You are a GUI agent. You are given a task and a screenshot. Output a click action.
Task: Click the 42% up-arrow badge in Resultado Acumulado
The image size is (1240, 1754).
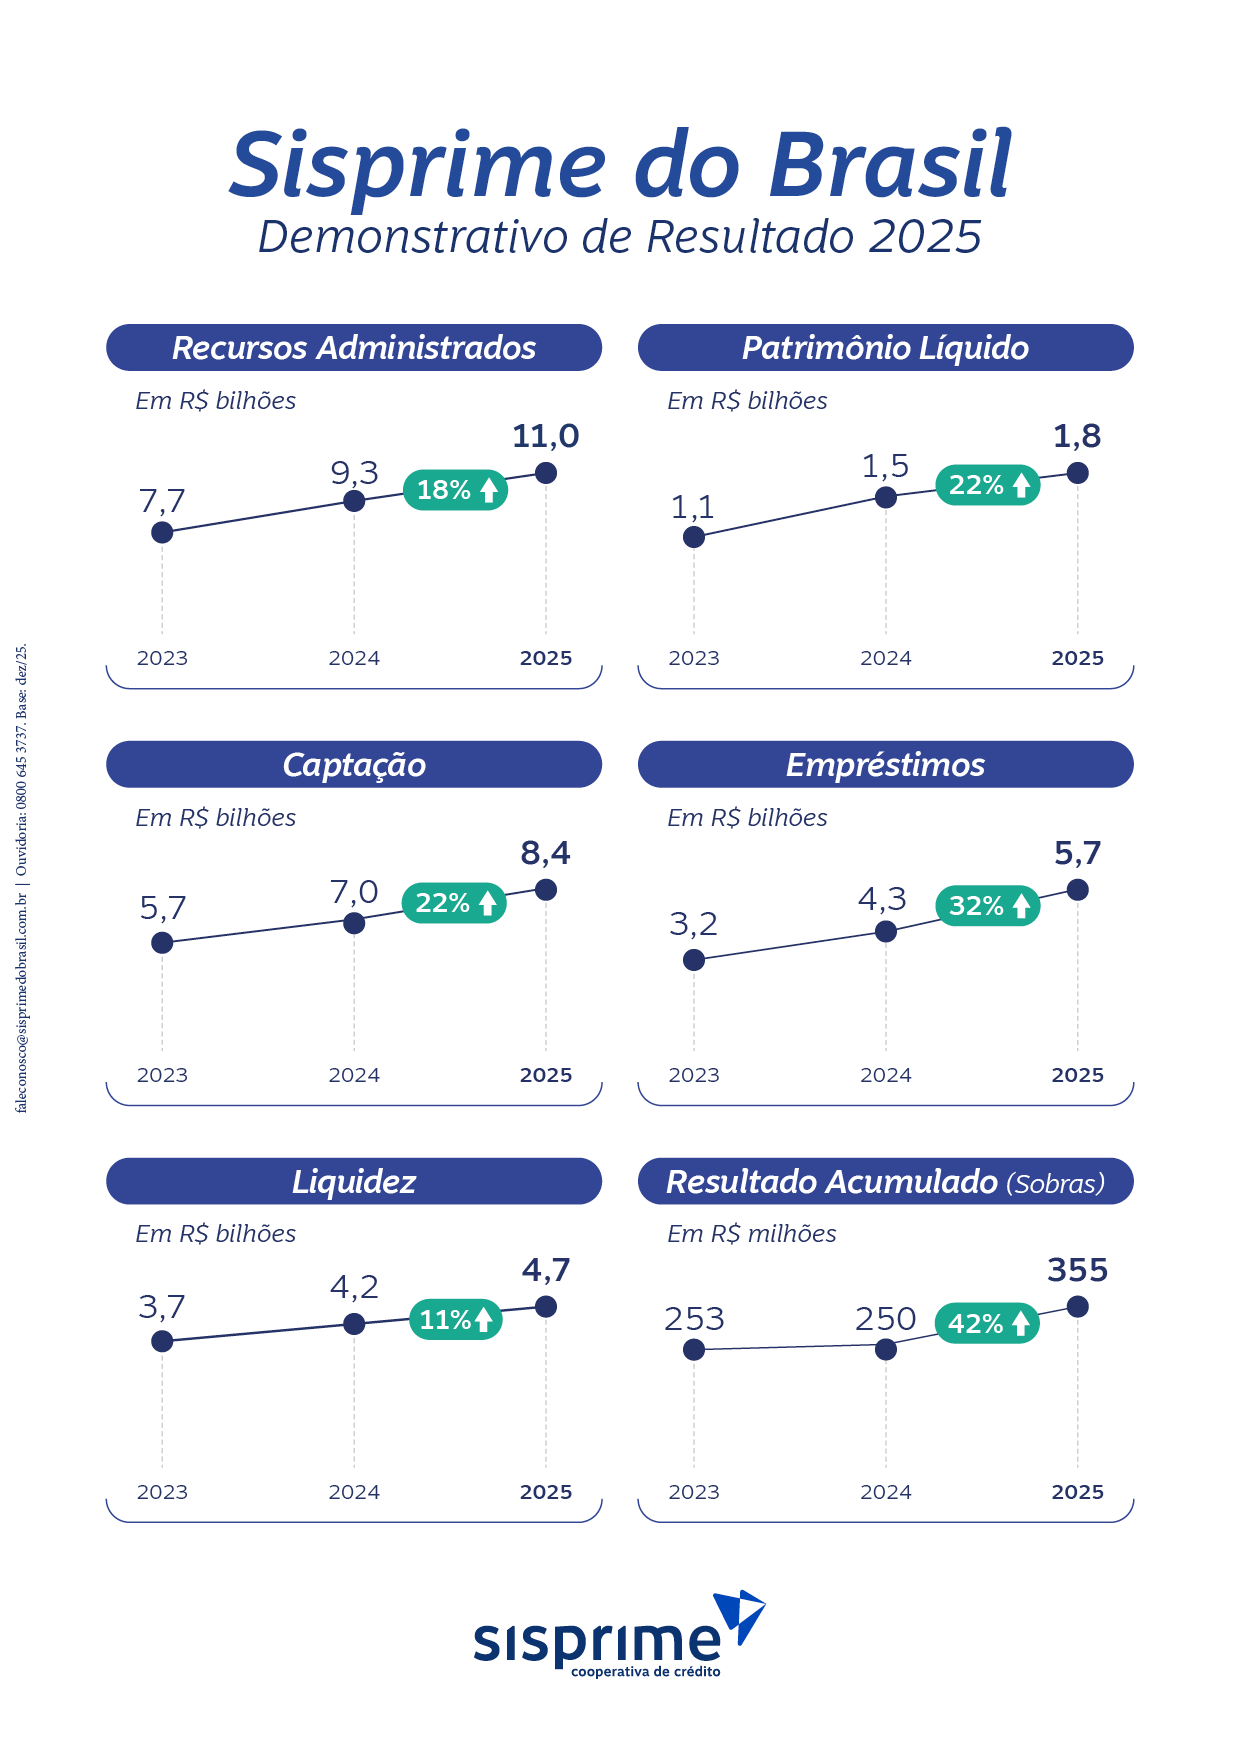[987, 1323]
